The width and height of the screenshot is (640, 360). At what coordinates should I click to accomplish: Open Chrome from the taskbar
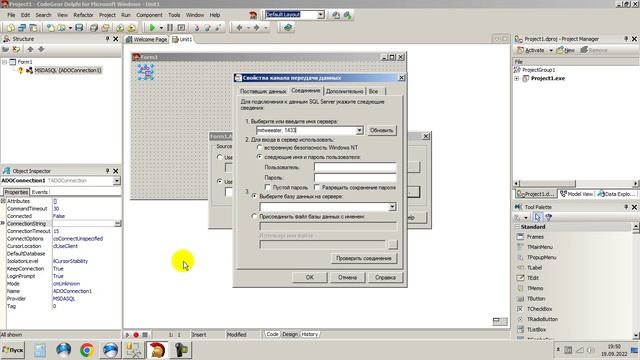87,350
